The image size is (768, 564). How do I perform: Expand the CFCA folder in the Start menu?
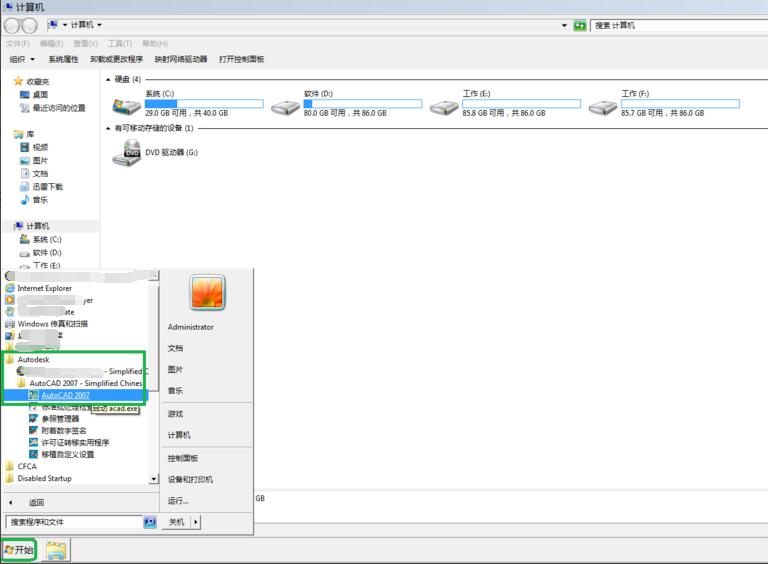tap(21, 466)
